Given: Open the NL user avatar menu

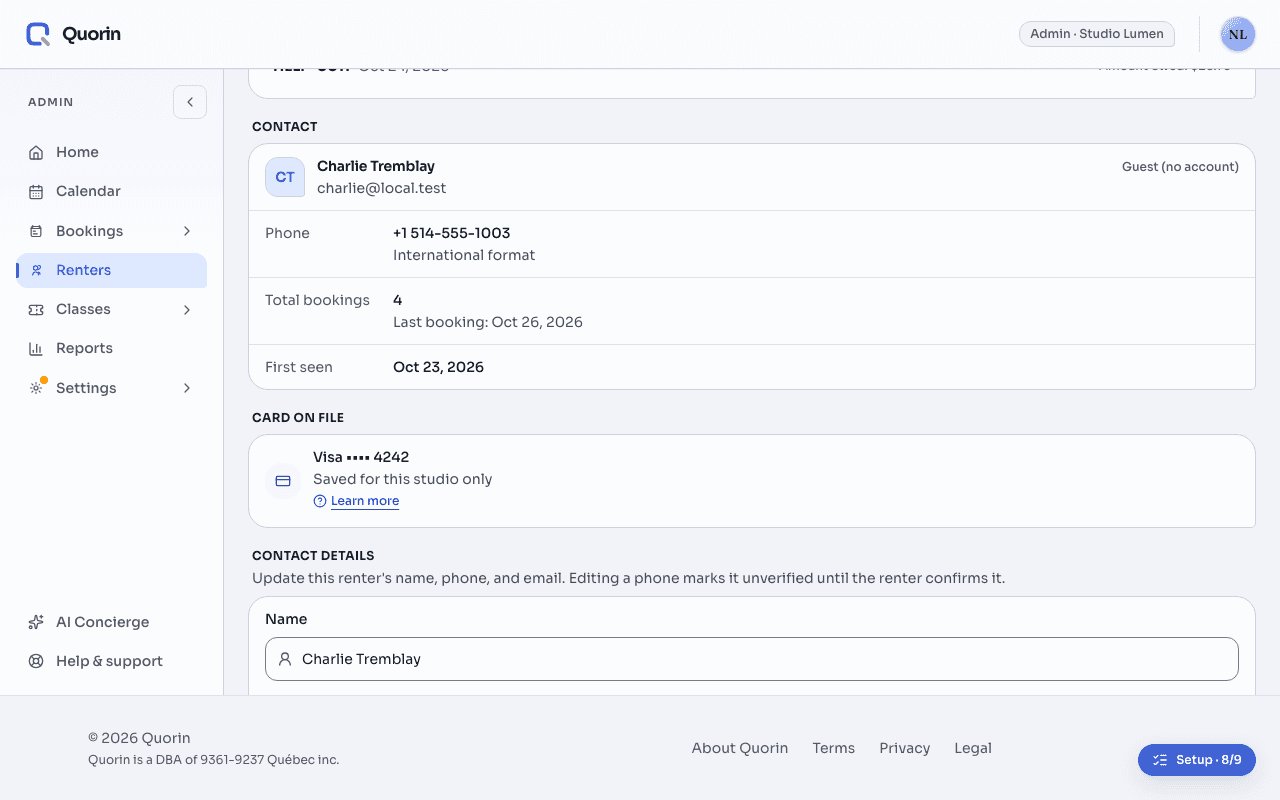Looking at the screenshot, I should 1238,34.
